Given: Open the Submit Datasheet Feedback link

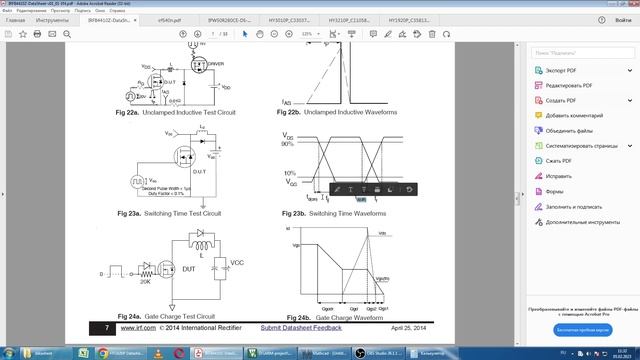Looking at the screenshot, I should (301, 328).
